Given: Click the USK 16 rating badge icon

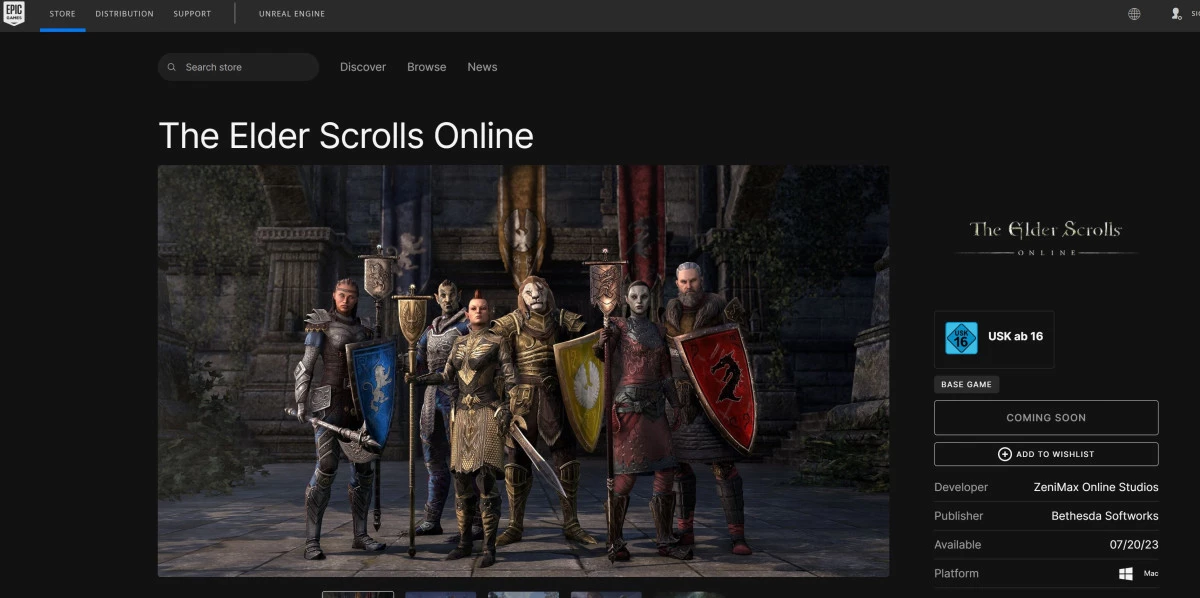Looking at the screenshot, I should [x=961, y=338].
